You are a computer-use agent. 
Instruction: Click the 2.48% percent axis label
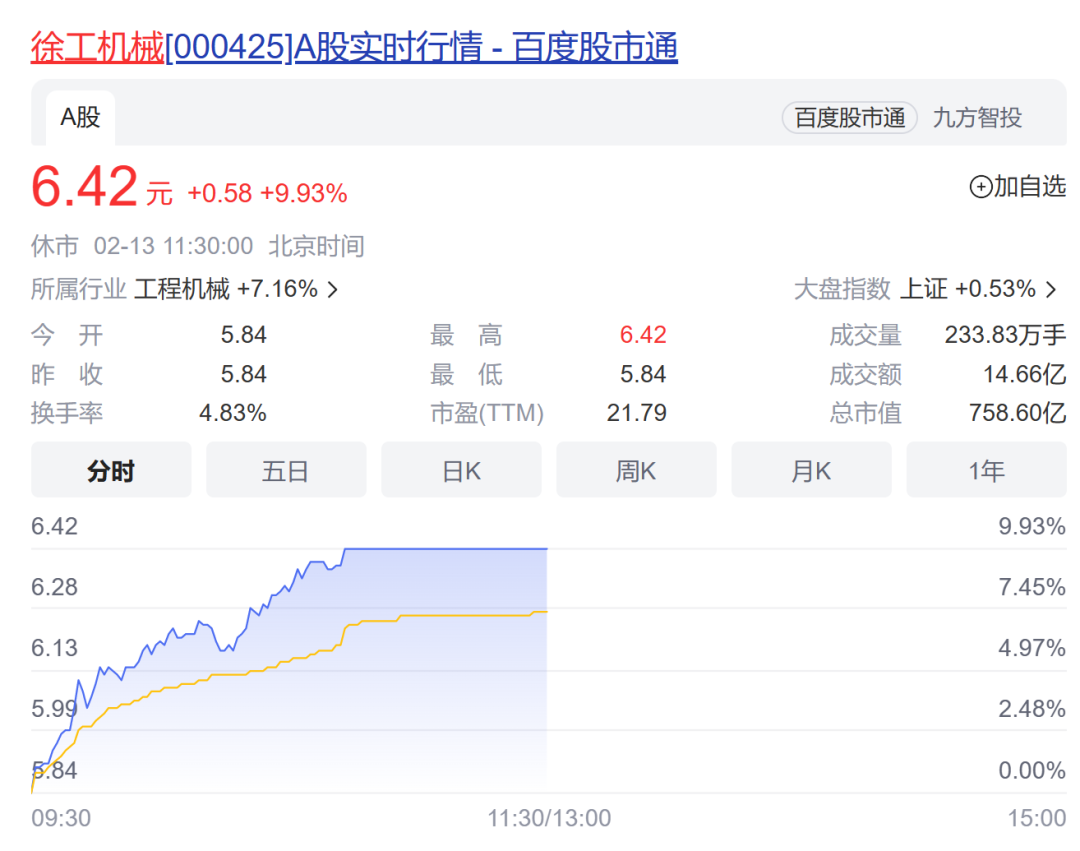[1032, 708]
